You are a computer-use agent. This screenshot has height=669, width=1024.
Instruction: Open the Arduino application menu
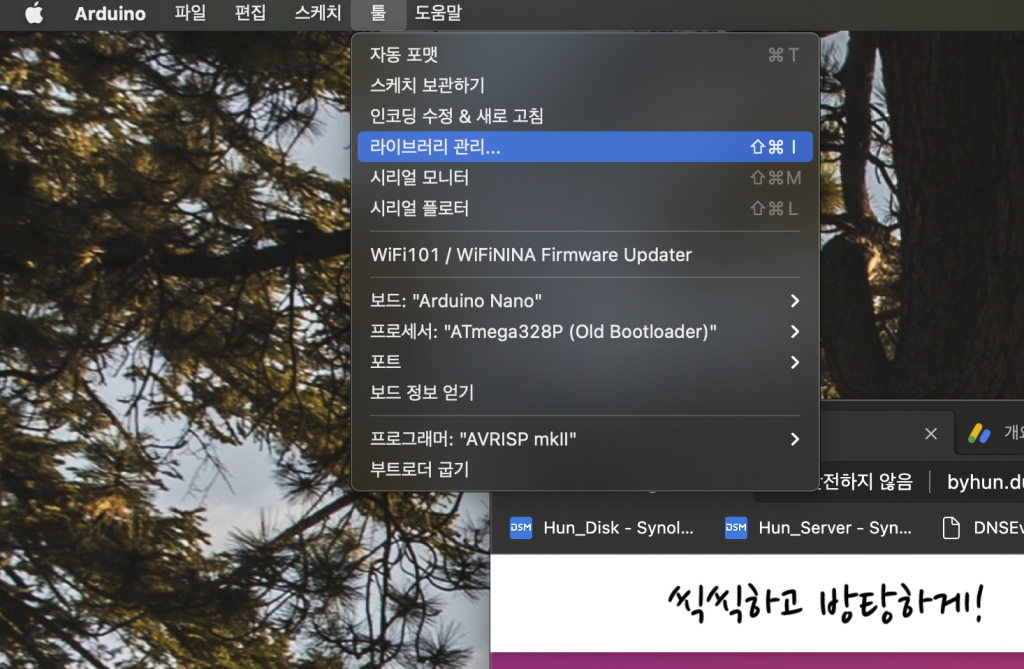(110, 13)
